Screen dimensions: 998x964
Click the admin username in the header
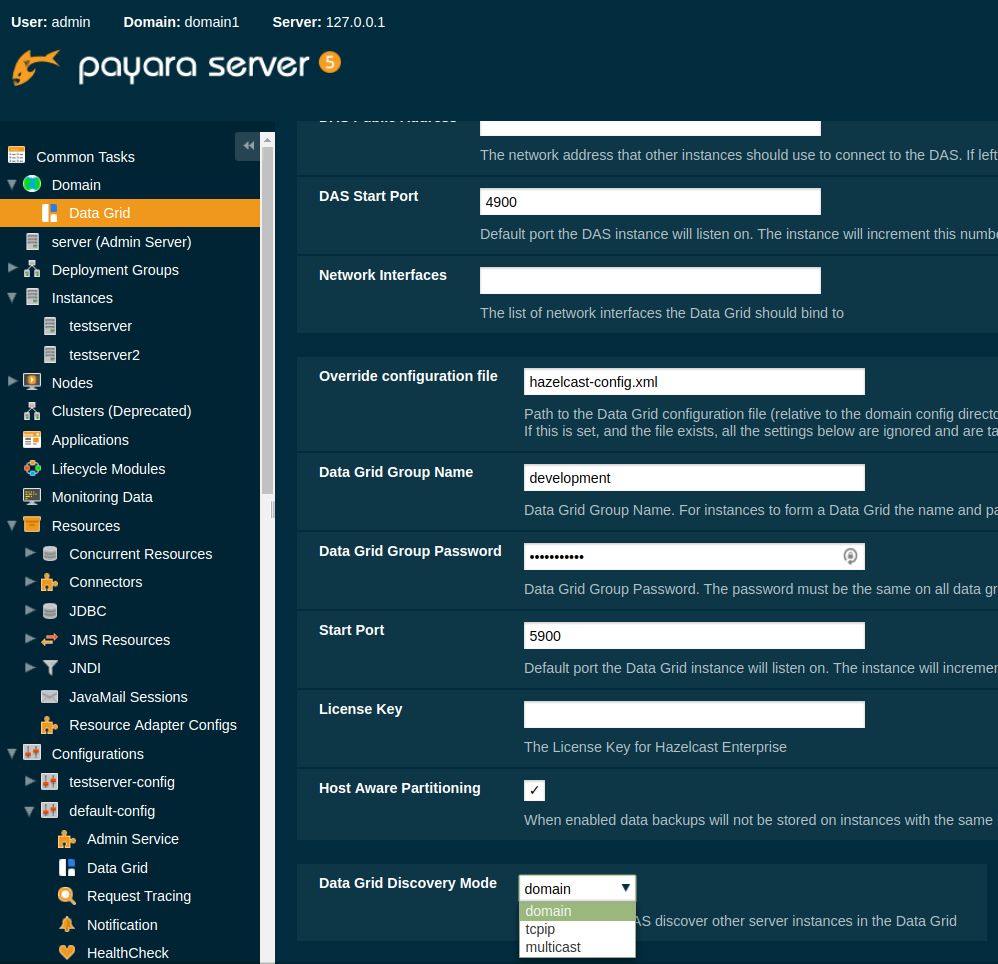(72, 21)
